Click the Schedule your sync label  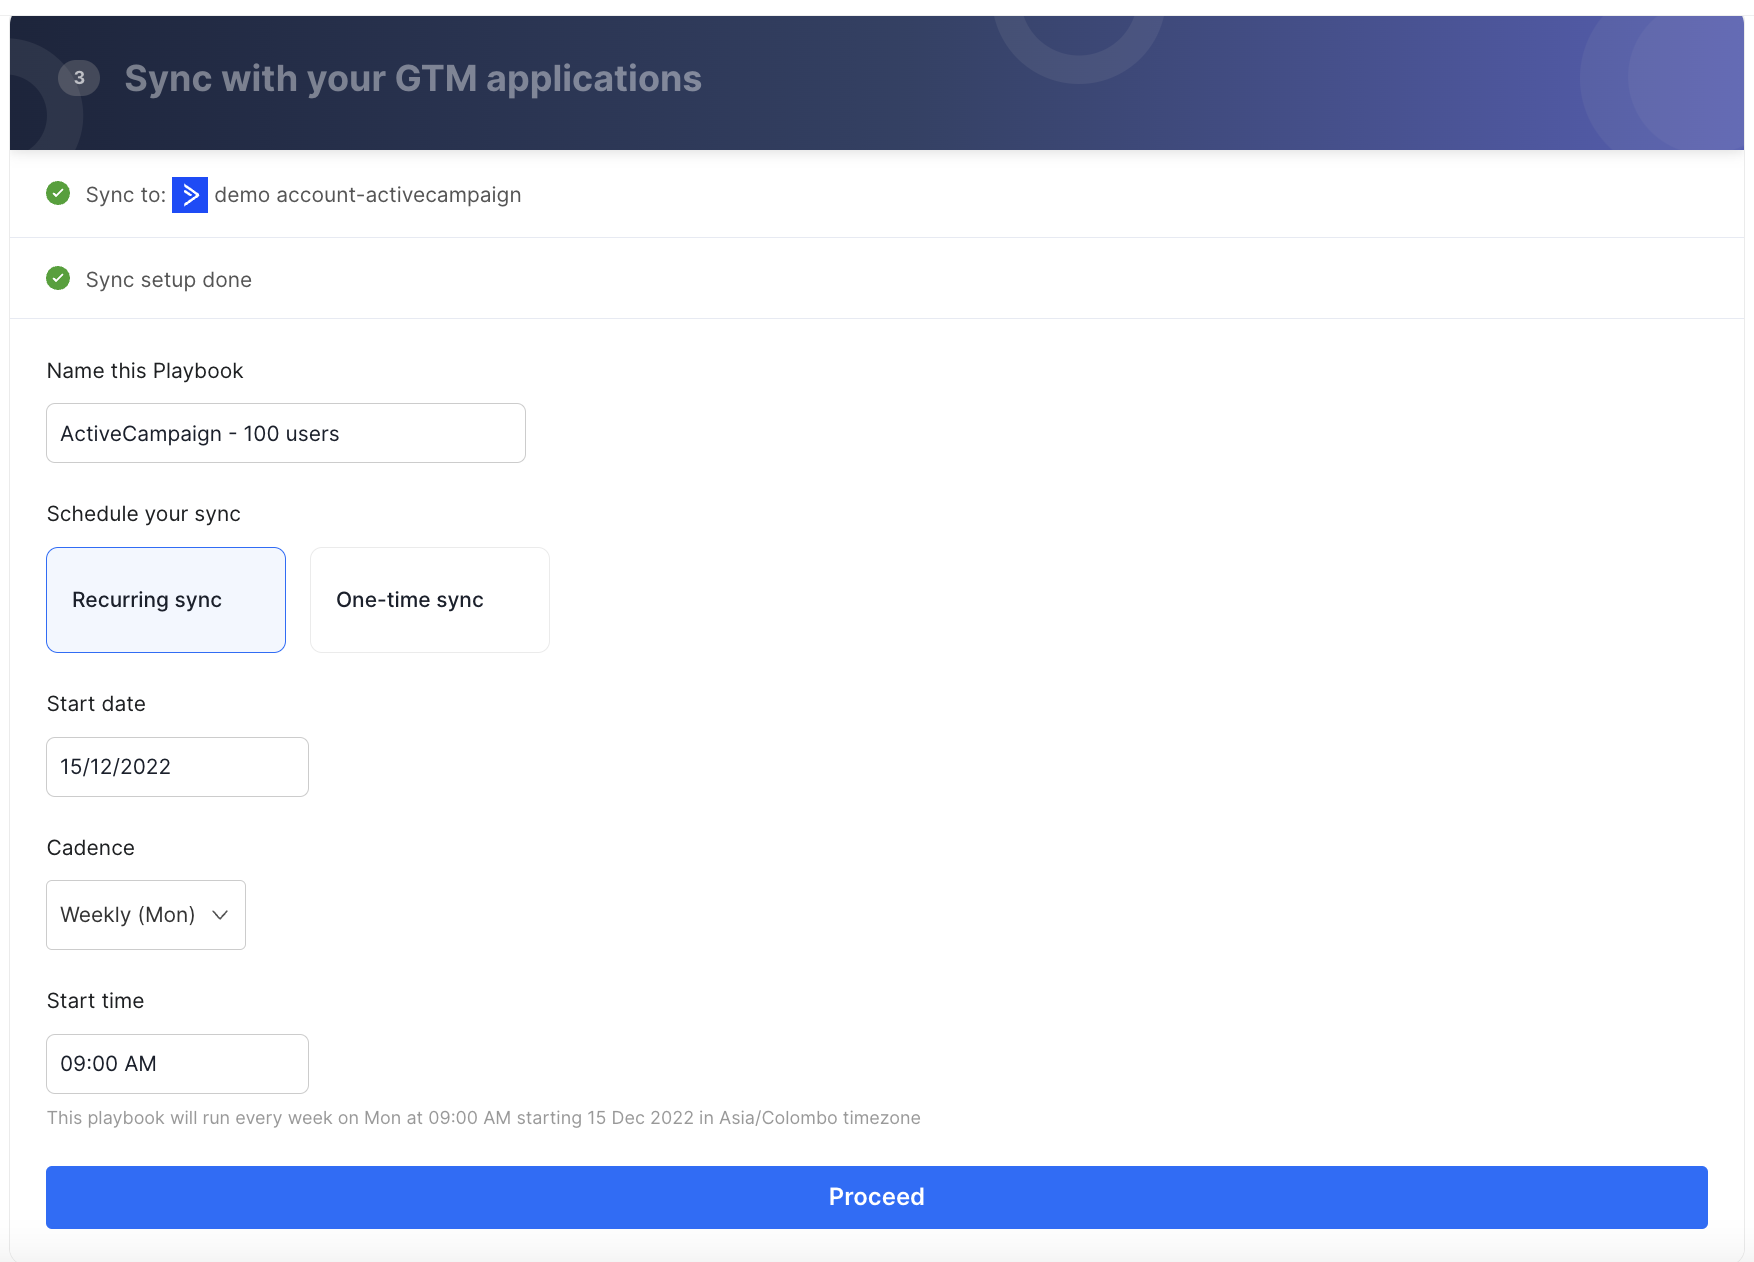click(x=144, y=514)
